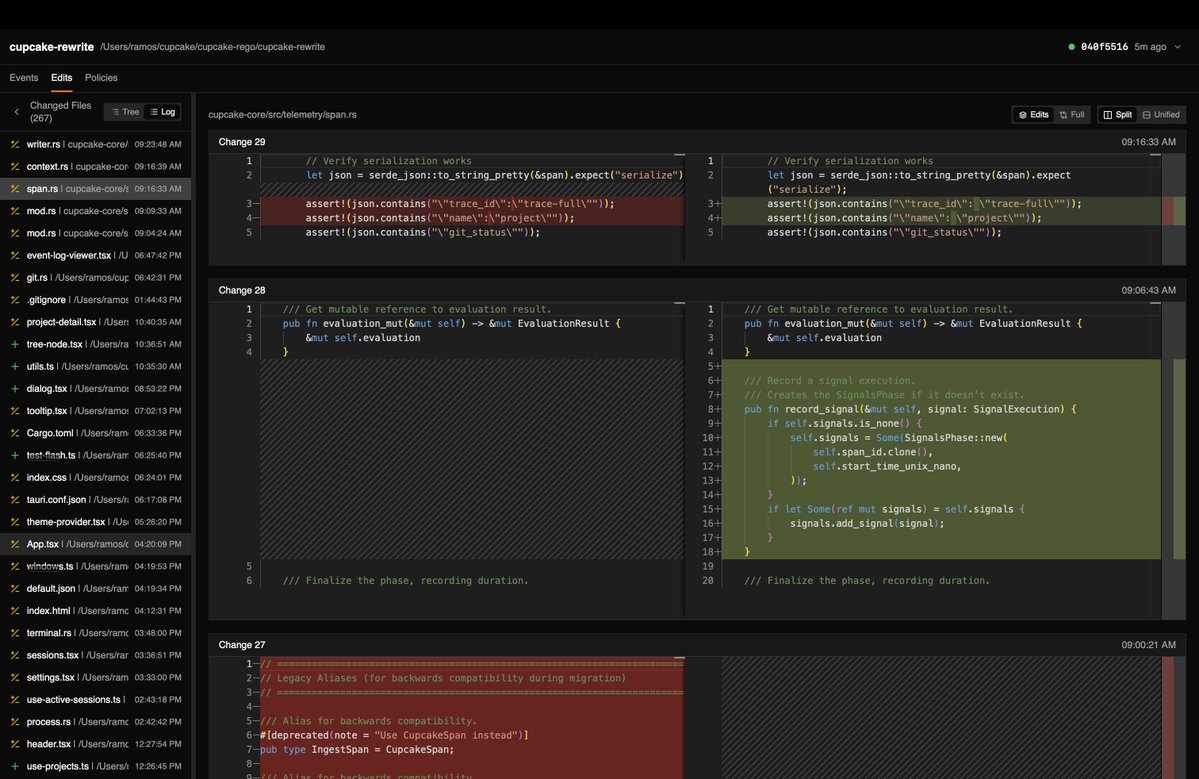
Task: Switch file list to Log view
Action: click(162, 112)
